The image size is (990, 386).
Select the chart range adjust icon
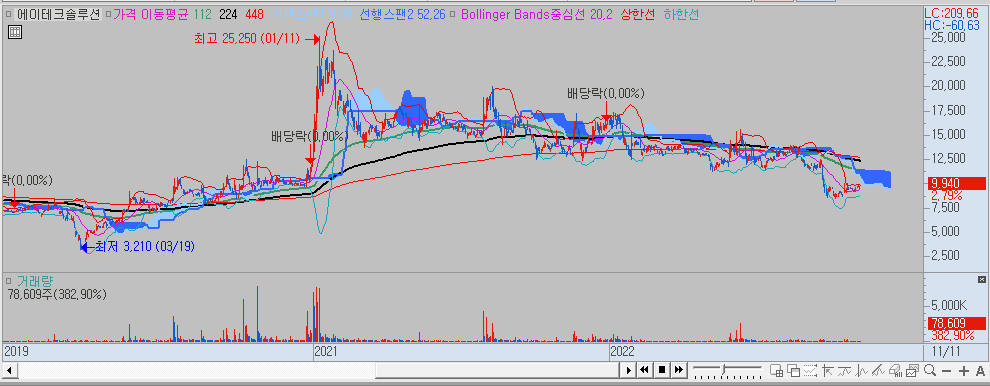pyautogui.click(x=810, y=370)
